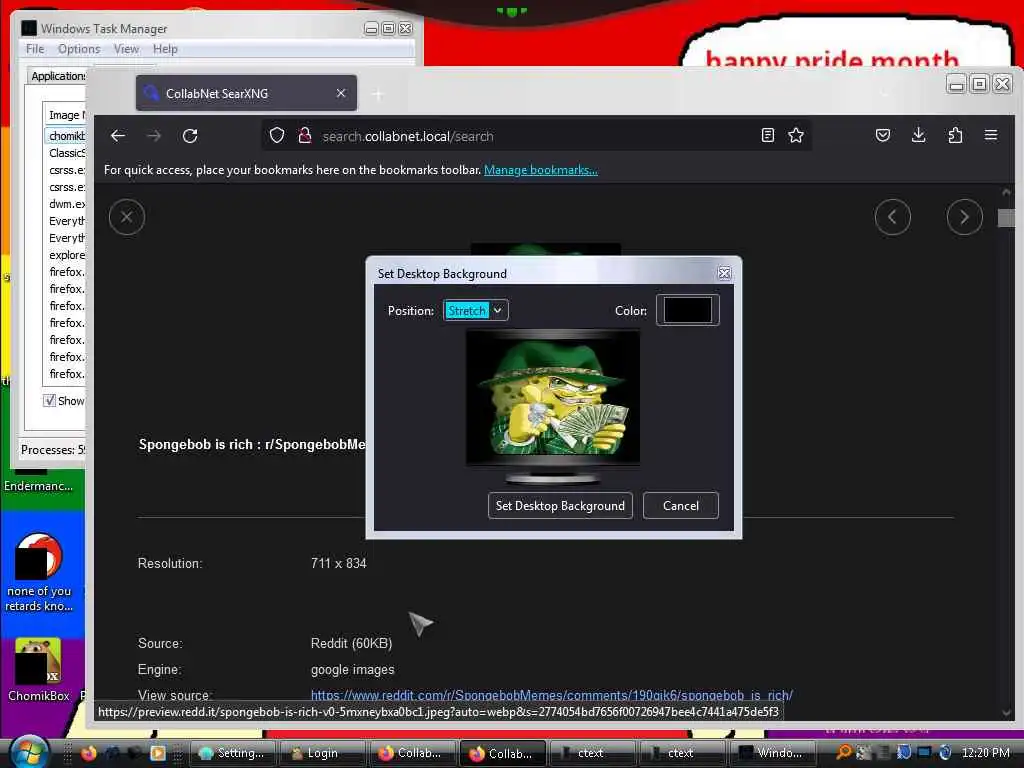Toggle the Show checkbox in Task Manager

coord(50,400)
